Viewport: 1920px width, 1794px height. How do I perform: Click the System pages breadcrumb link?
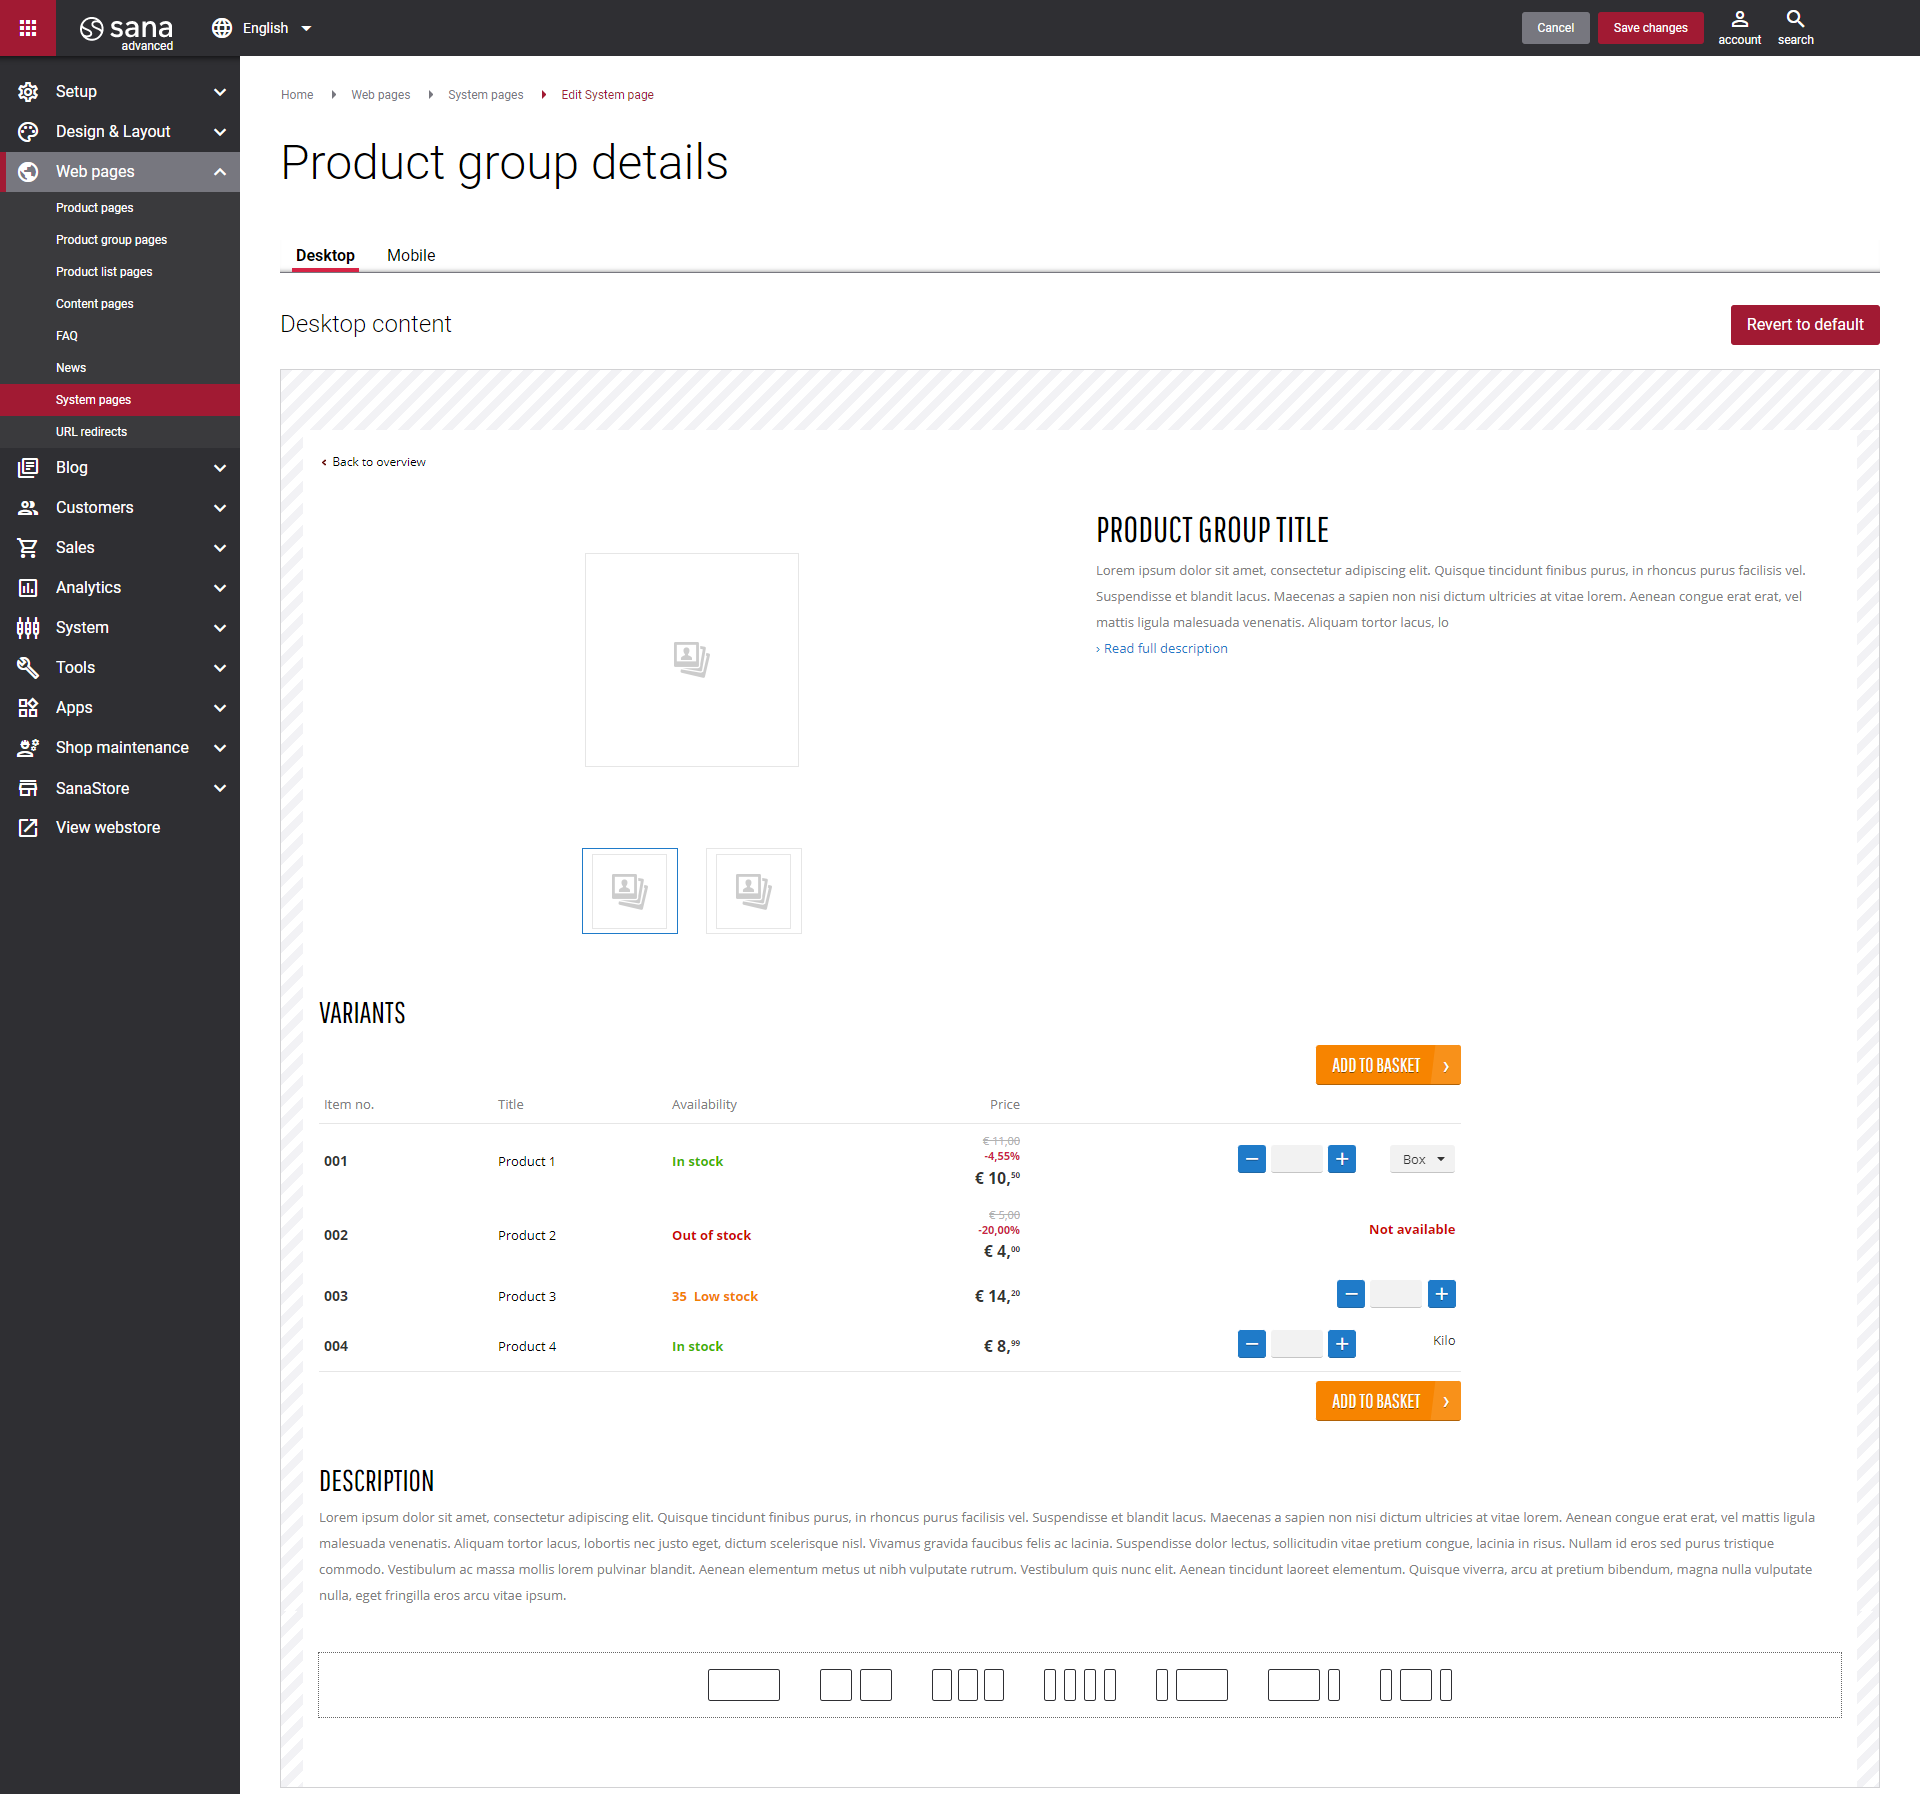click(485, 95)
